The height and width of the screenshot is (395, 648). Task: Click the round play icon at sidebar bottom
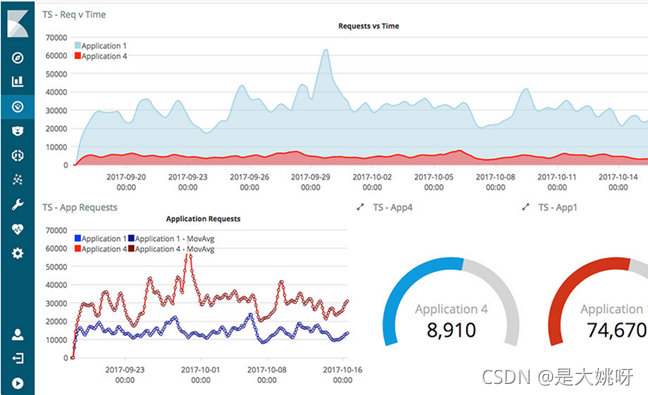coord(17,383)
